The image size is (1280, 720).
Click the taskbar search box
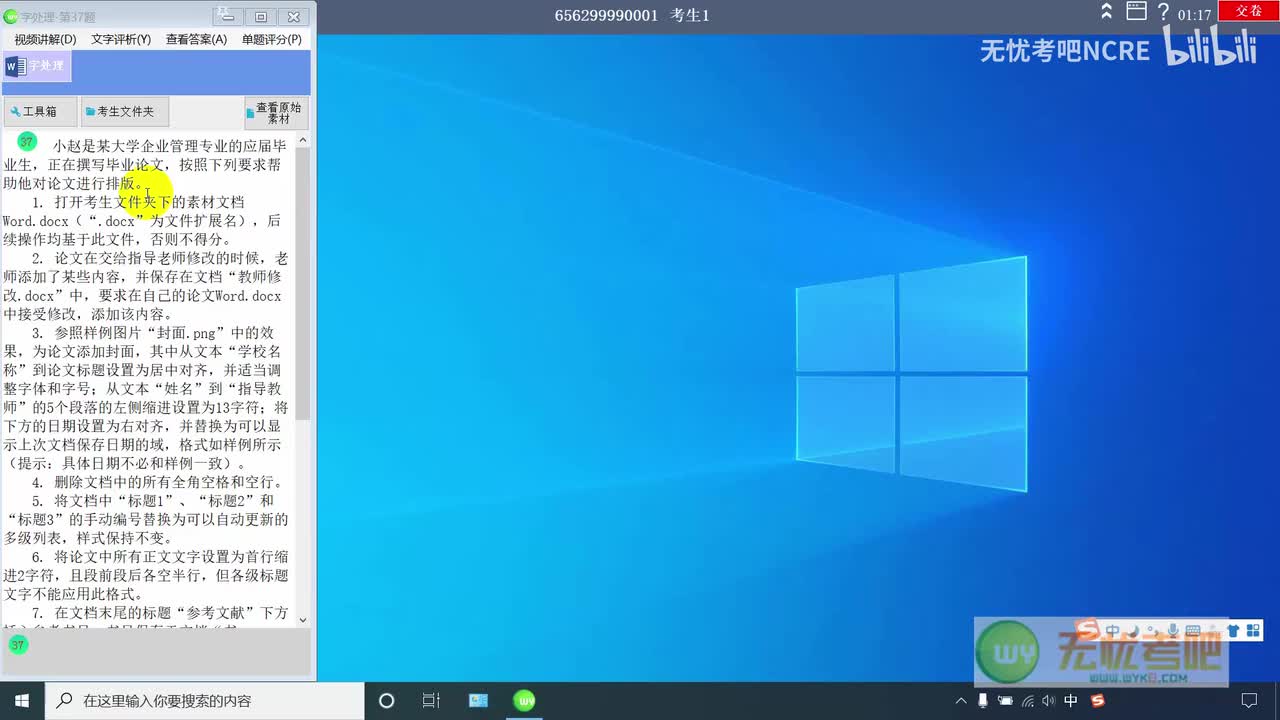[206, 701]
